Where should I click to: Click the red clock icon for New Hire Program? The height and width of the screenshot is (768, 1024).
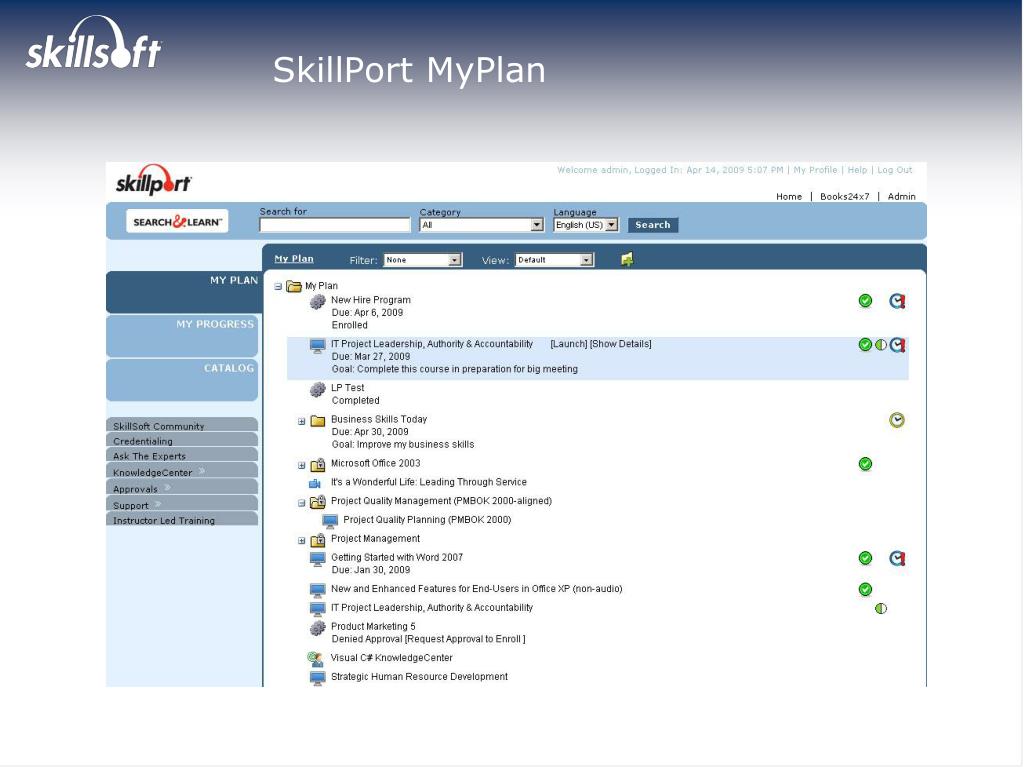click(x=897, y=300)
